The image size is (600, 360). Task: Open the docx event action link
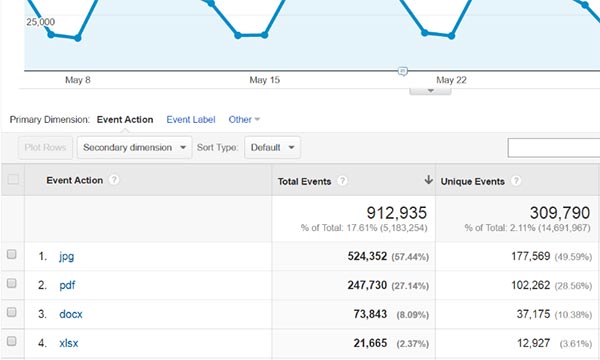[71, 314]
